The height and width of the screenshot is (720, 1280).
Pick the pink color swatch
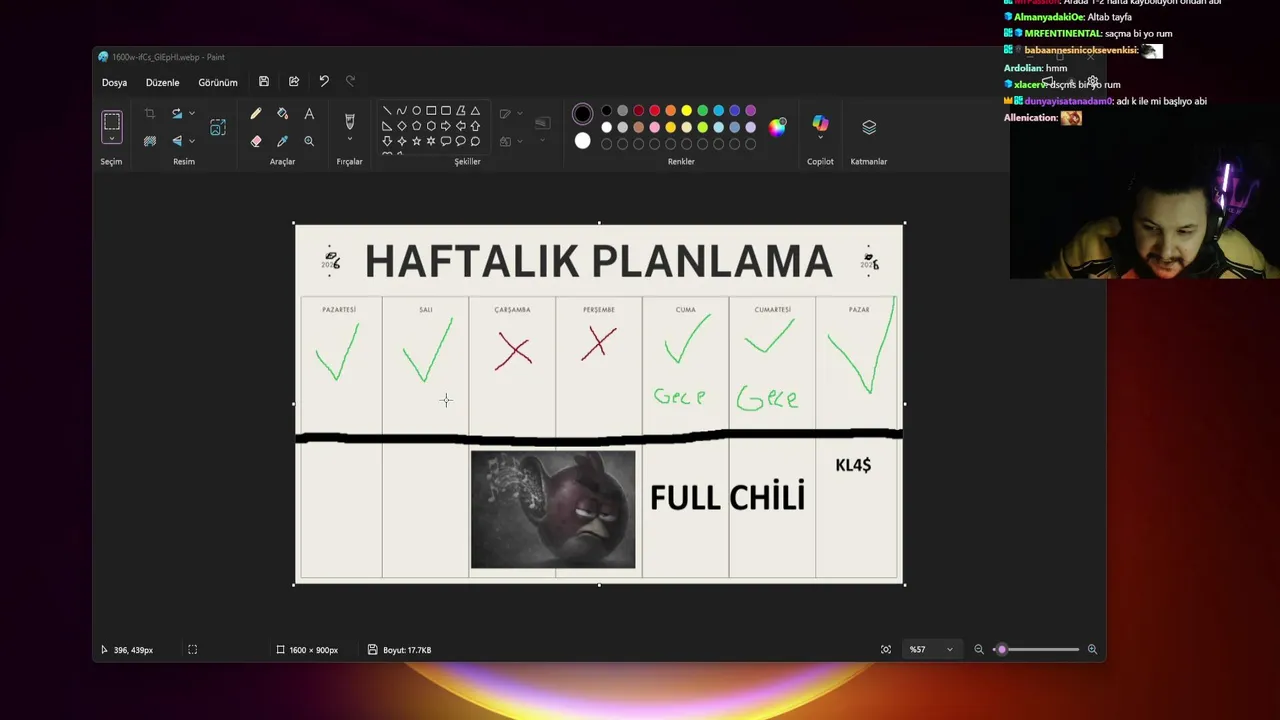654,127
